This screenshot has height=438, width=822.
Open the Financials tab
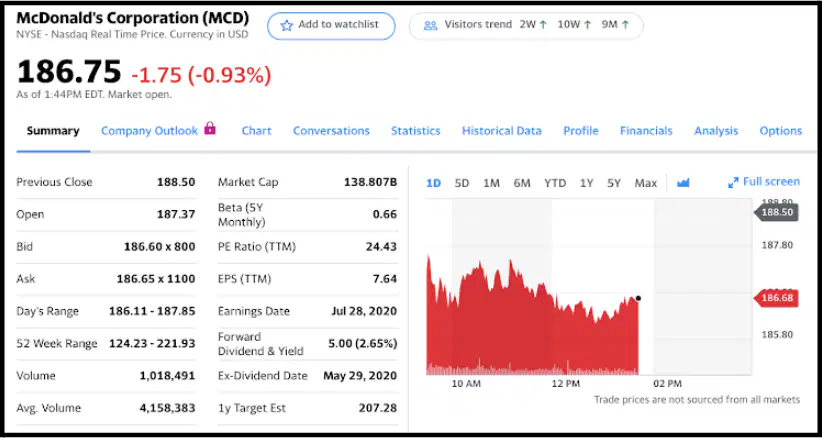[x=646, y=131]
